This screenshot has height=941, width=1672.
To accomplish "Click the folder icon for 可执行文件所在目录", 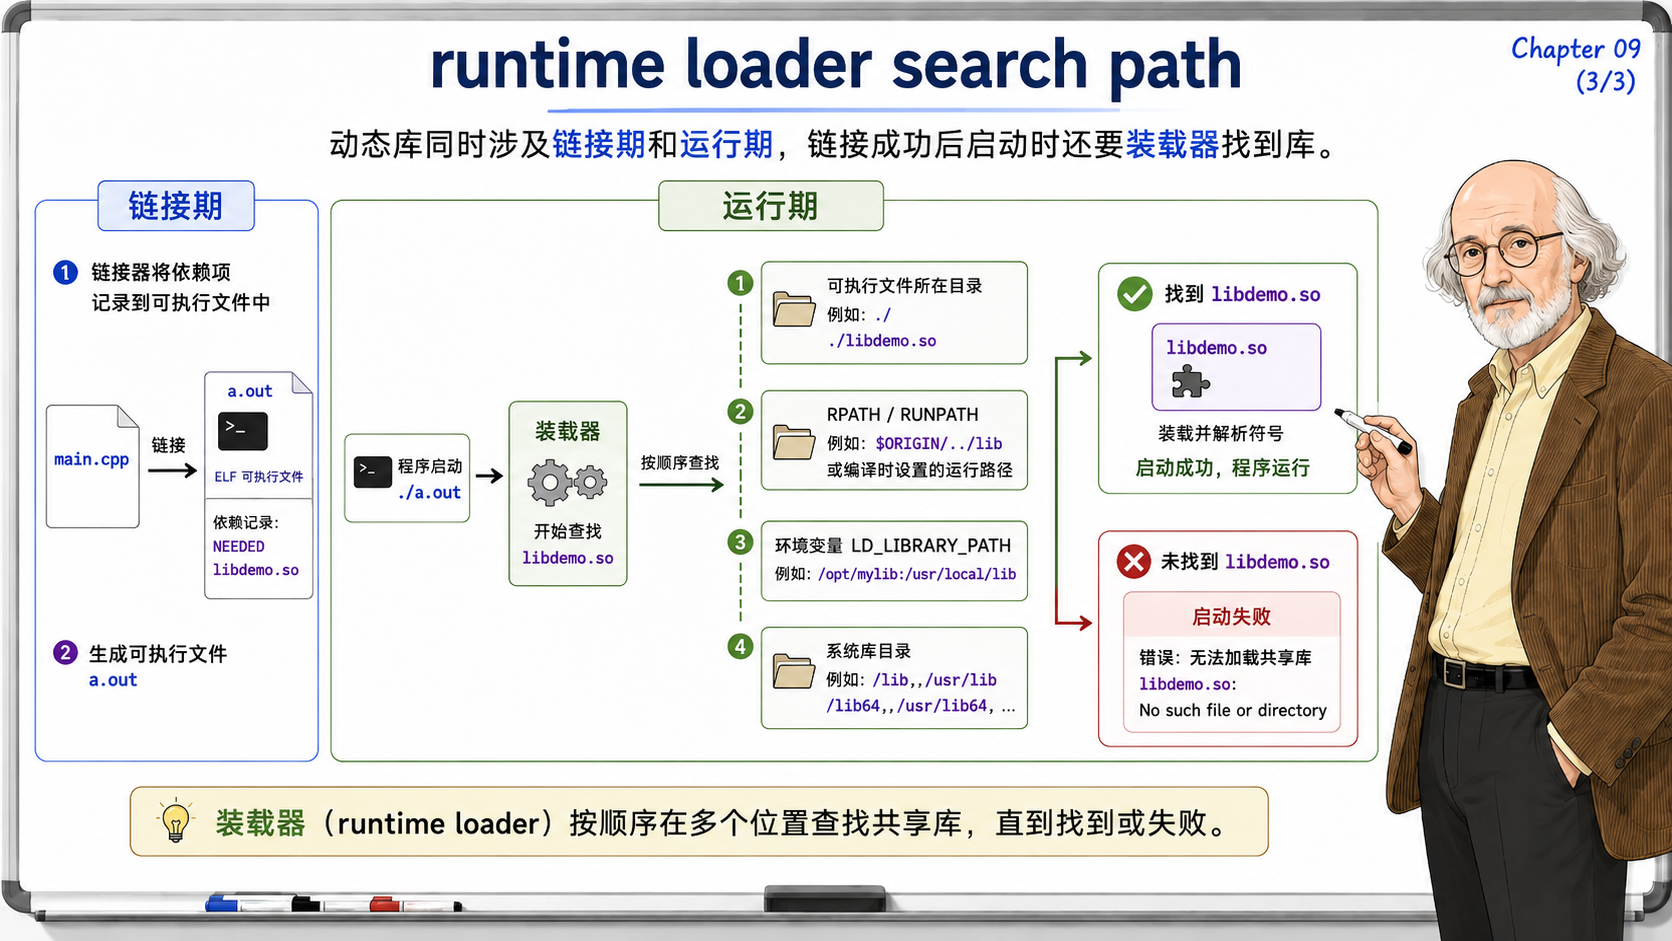I will tap(794, 309).
